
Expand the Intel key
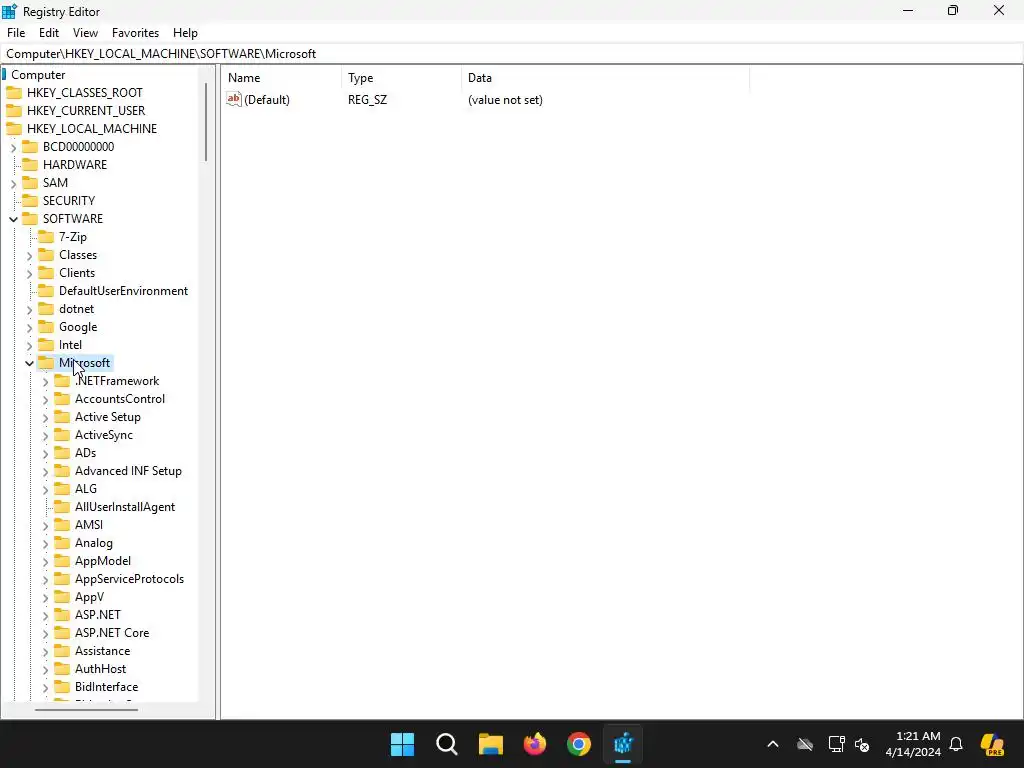click(29, 345)
